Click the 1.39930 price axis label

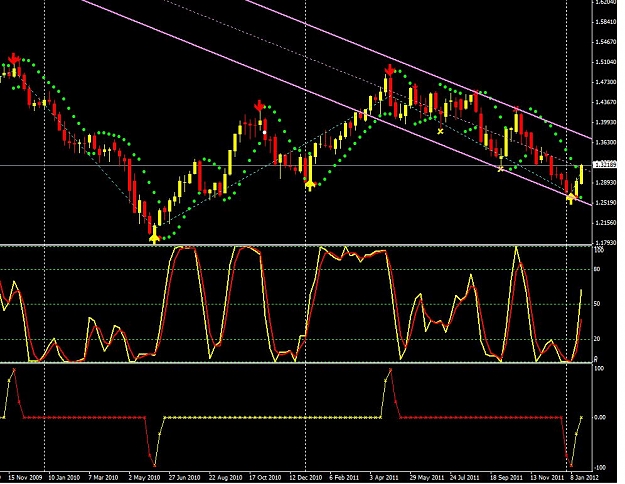point(606,122)
